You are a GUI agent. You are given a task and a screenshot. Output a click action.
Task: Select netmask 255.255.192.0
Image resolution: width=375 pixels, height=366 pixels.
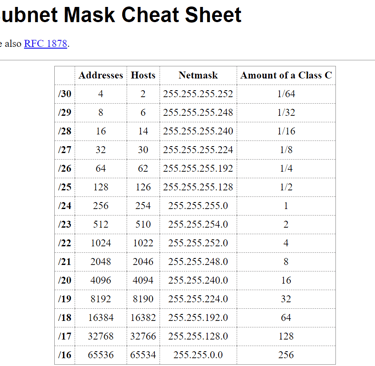point(198,318)
